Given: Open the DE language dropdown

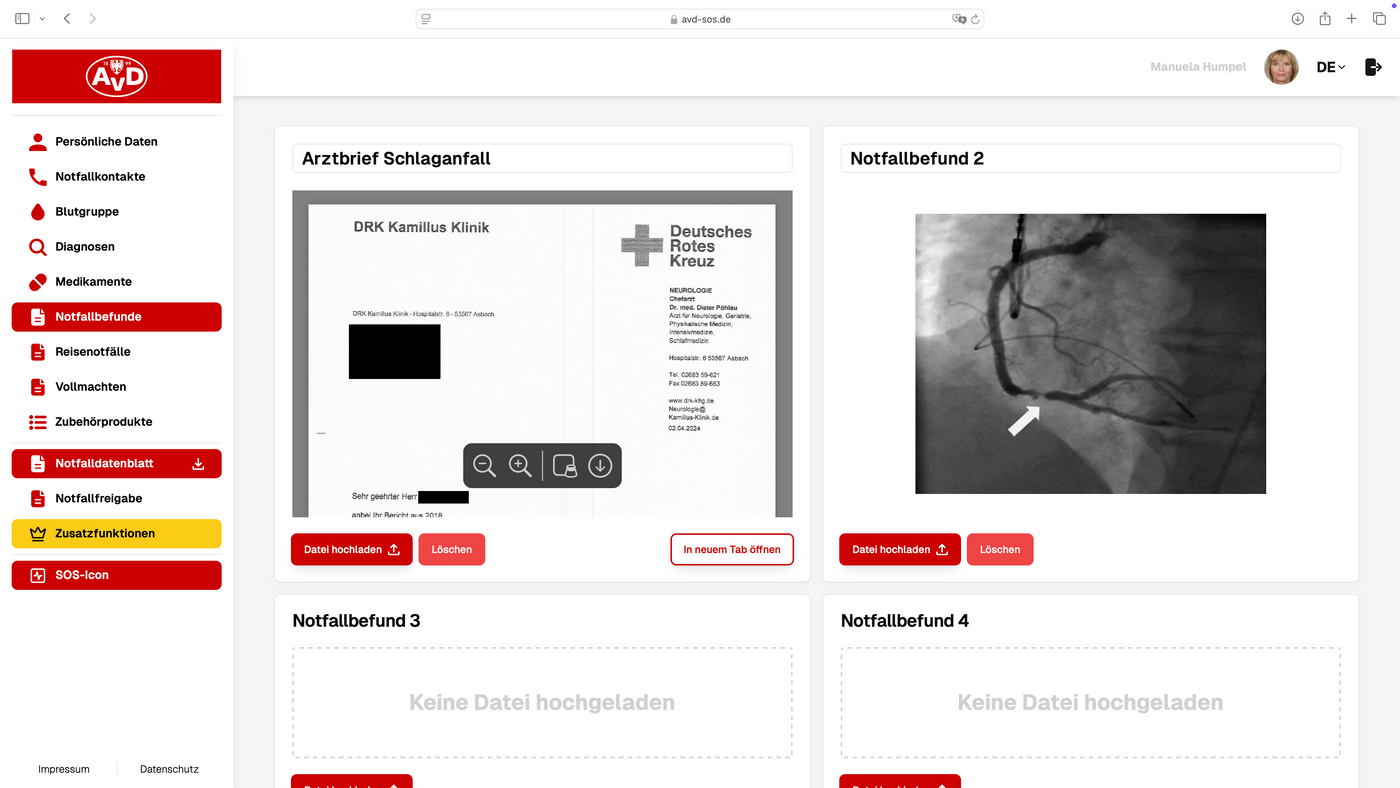Looking at the screenshot, I should (1331, 67).
